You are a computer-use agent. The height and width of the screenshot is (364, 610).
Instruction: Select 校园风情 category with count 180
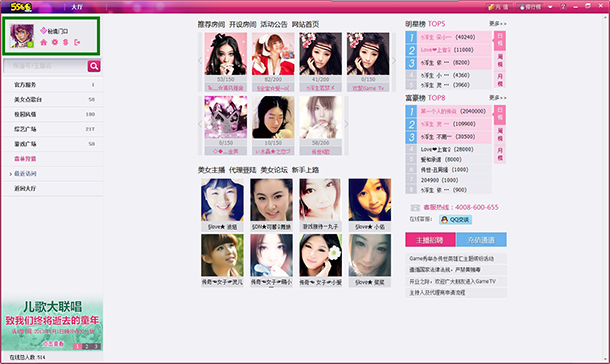tap(52, 114)
